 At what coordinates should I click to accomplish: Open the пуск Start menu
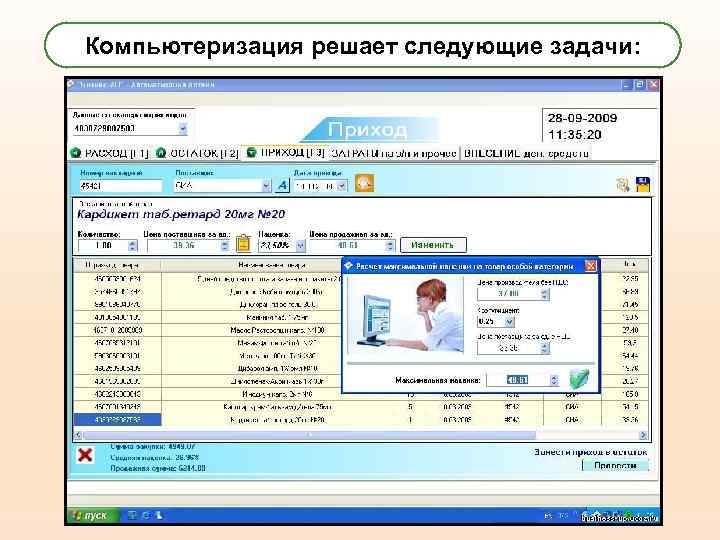(93, 516)
